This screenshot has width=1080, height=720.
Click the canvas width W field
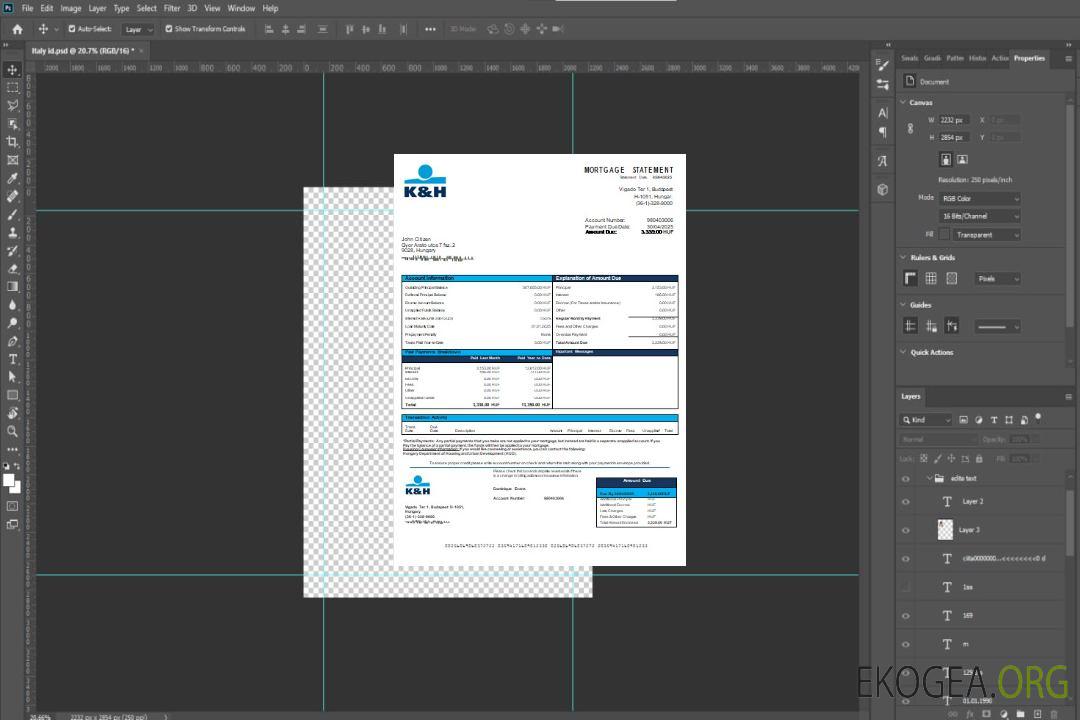tap(955, 120)
